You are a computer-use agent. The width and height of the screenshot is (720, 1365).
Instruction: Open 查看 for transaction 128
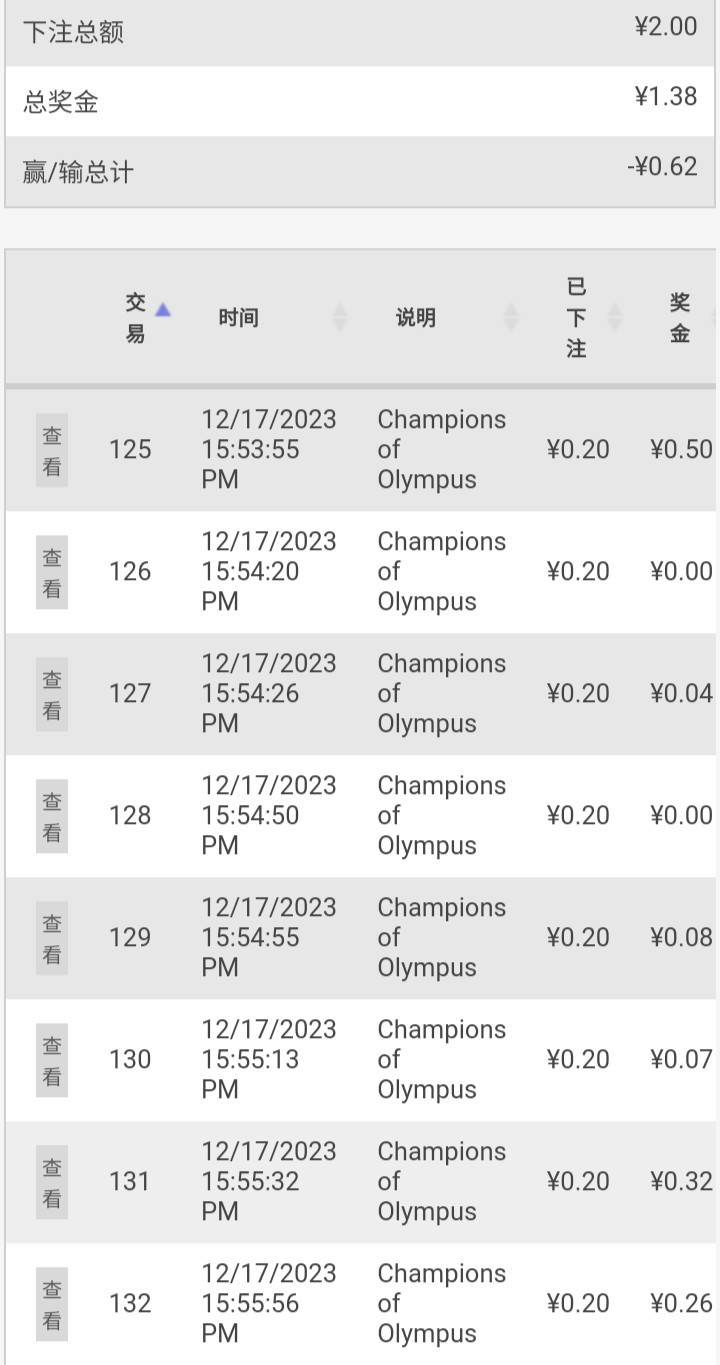pos(52,816)
